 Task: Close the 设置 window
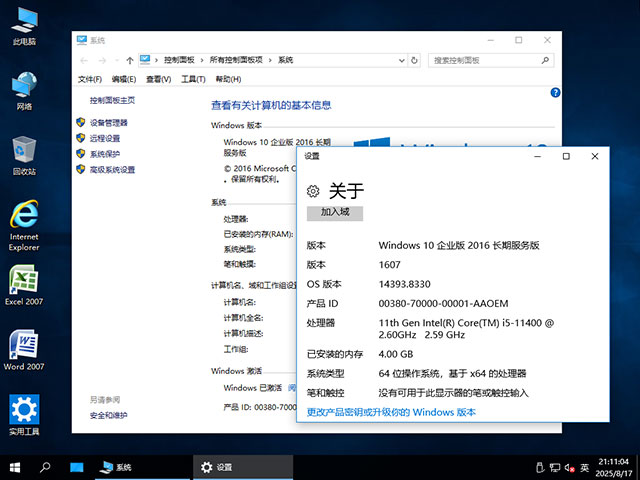(595, 156)
